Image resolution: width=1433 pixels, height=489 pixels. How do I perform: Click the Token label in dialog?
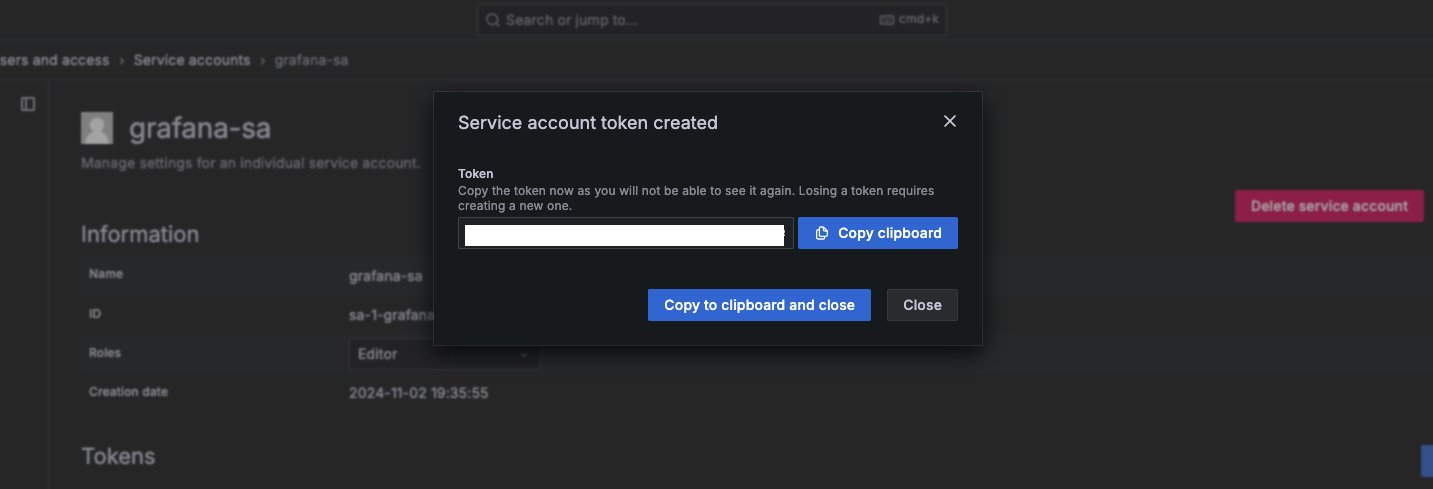pos(476,174)
